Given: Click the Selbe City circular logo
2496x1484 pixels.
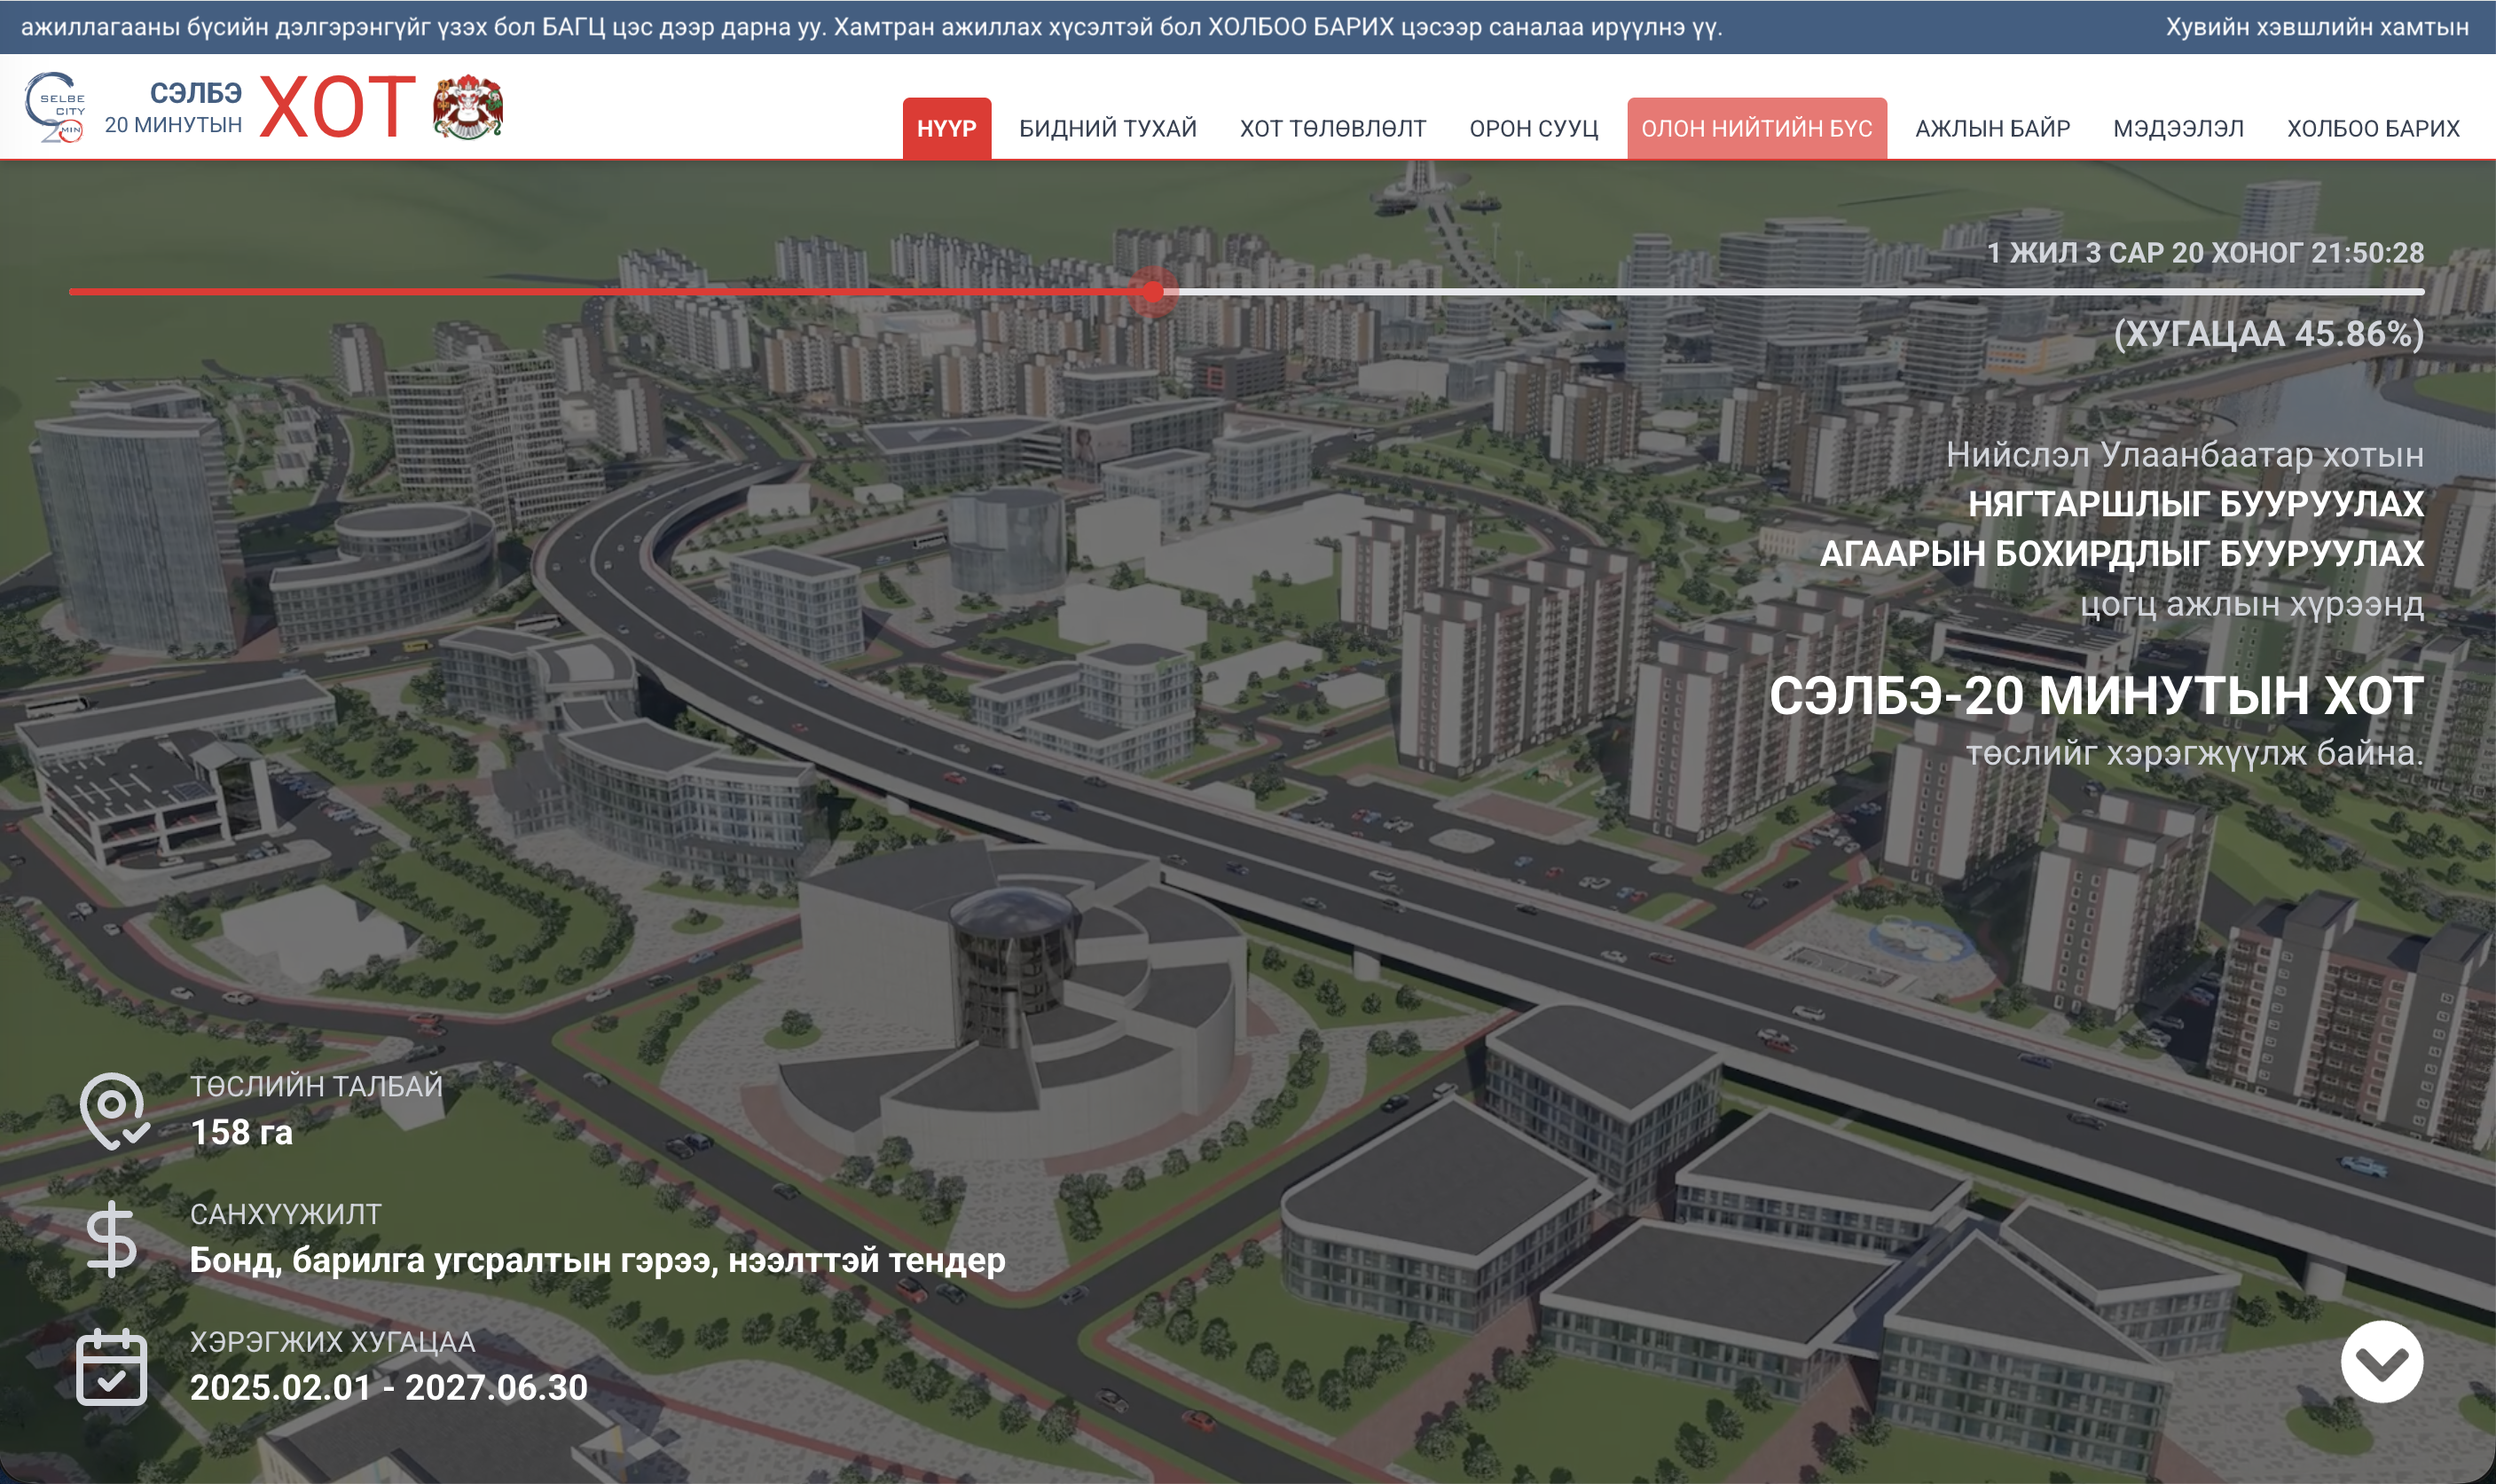Looking at the screenshot, I should tap(55, 107).
